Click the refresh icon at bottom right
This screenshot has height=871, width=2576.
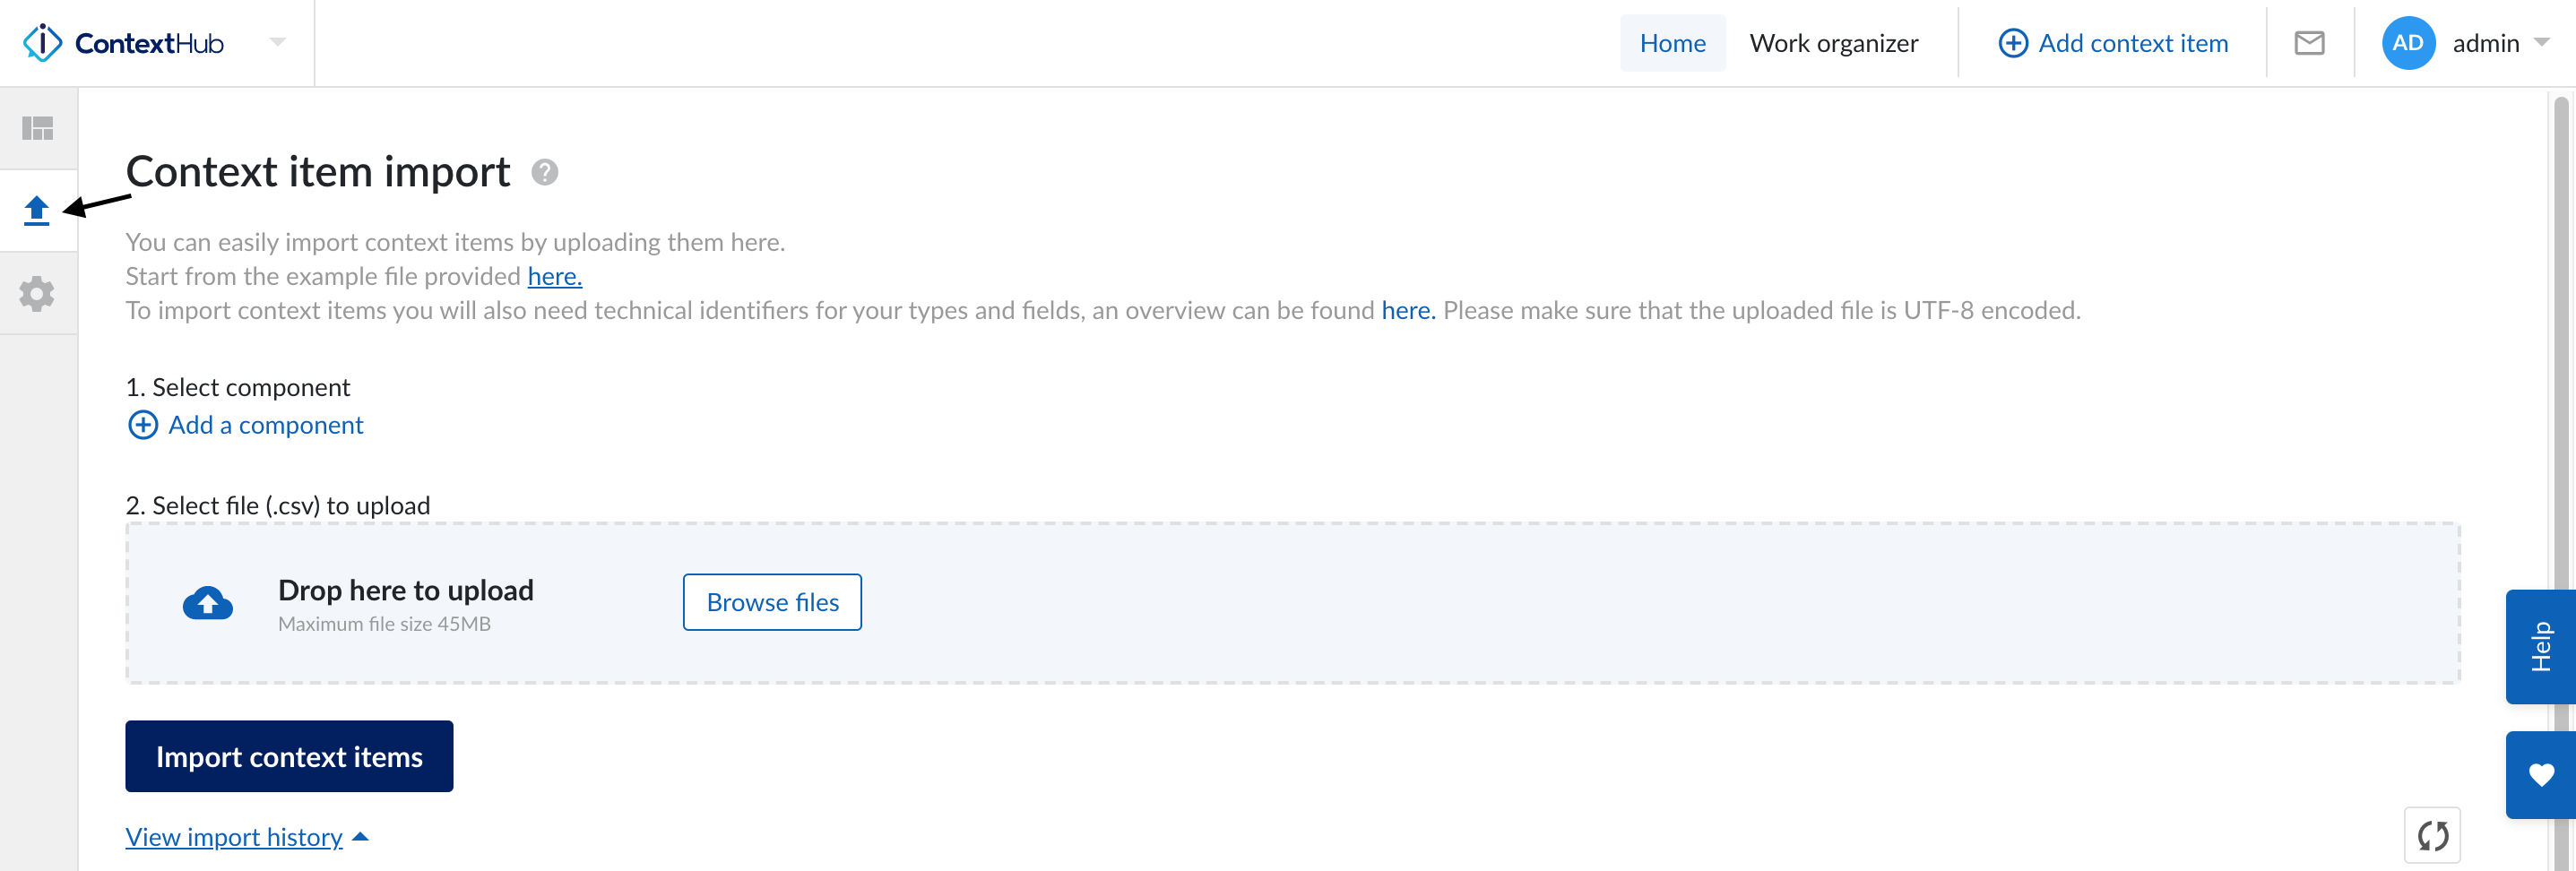click(2431, 835)
